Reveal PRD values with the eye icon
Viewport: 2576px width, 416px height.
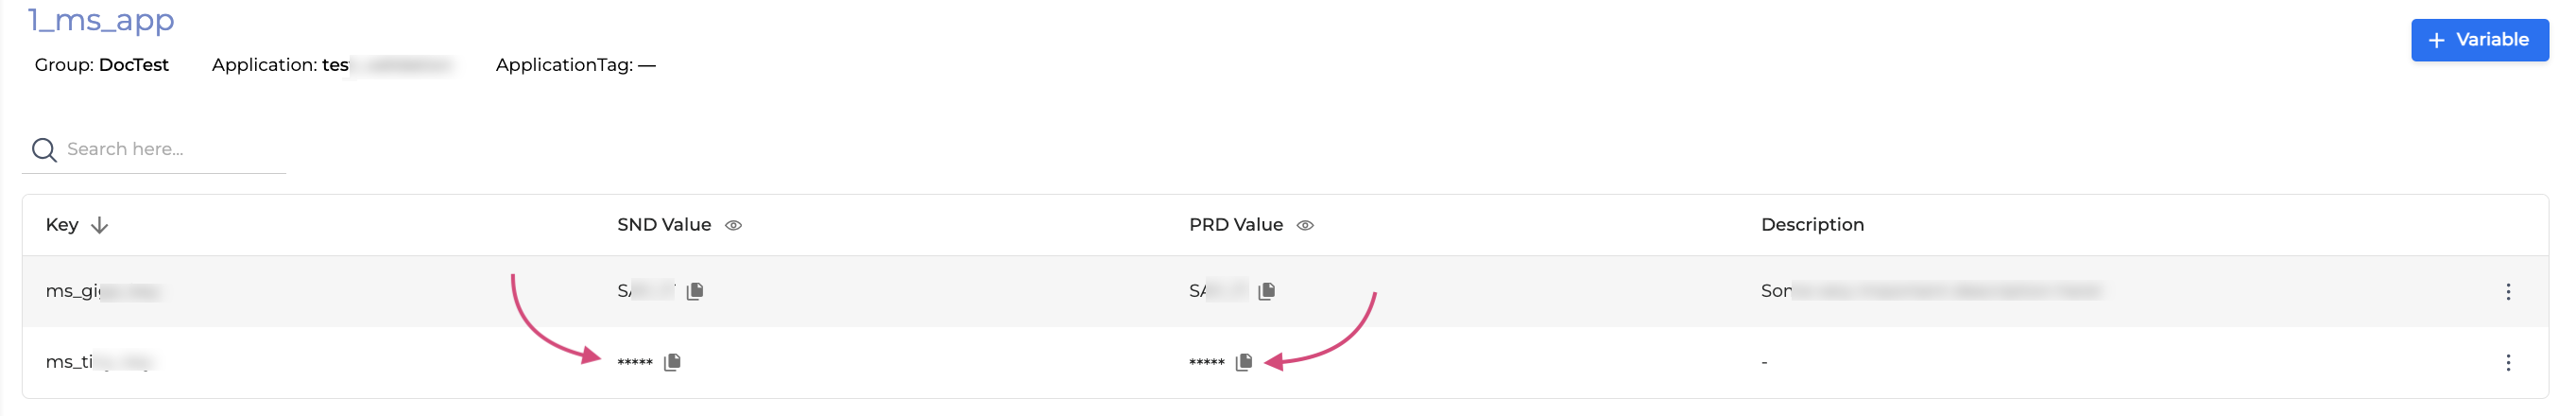click(x=1305, y=225)
